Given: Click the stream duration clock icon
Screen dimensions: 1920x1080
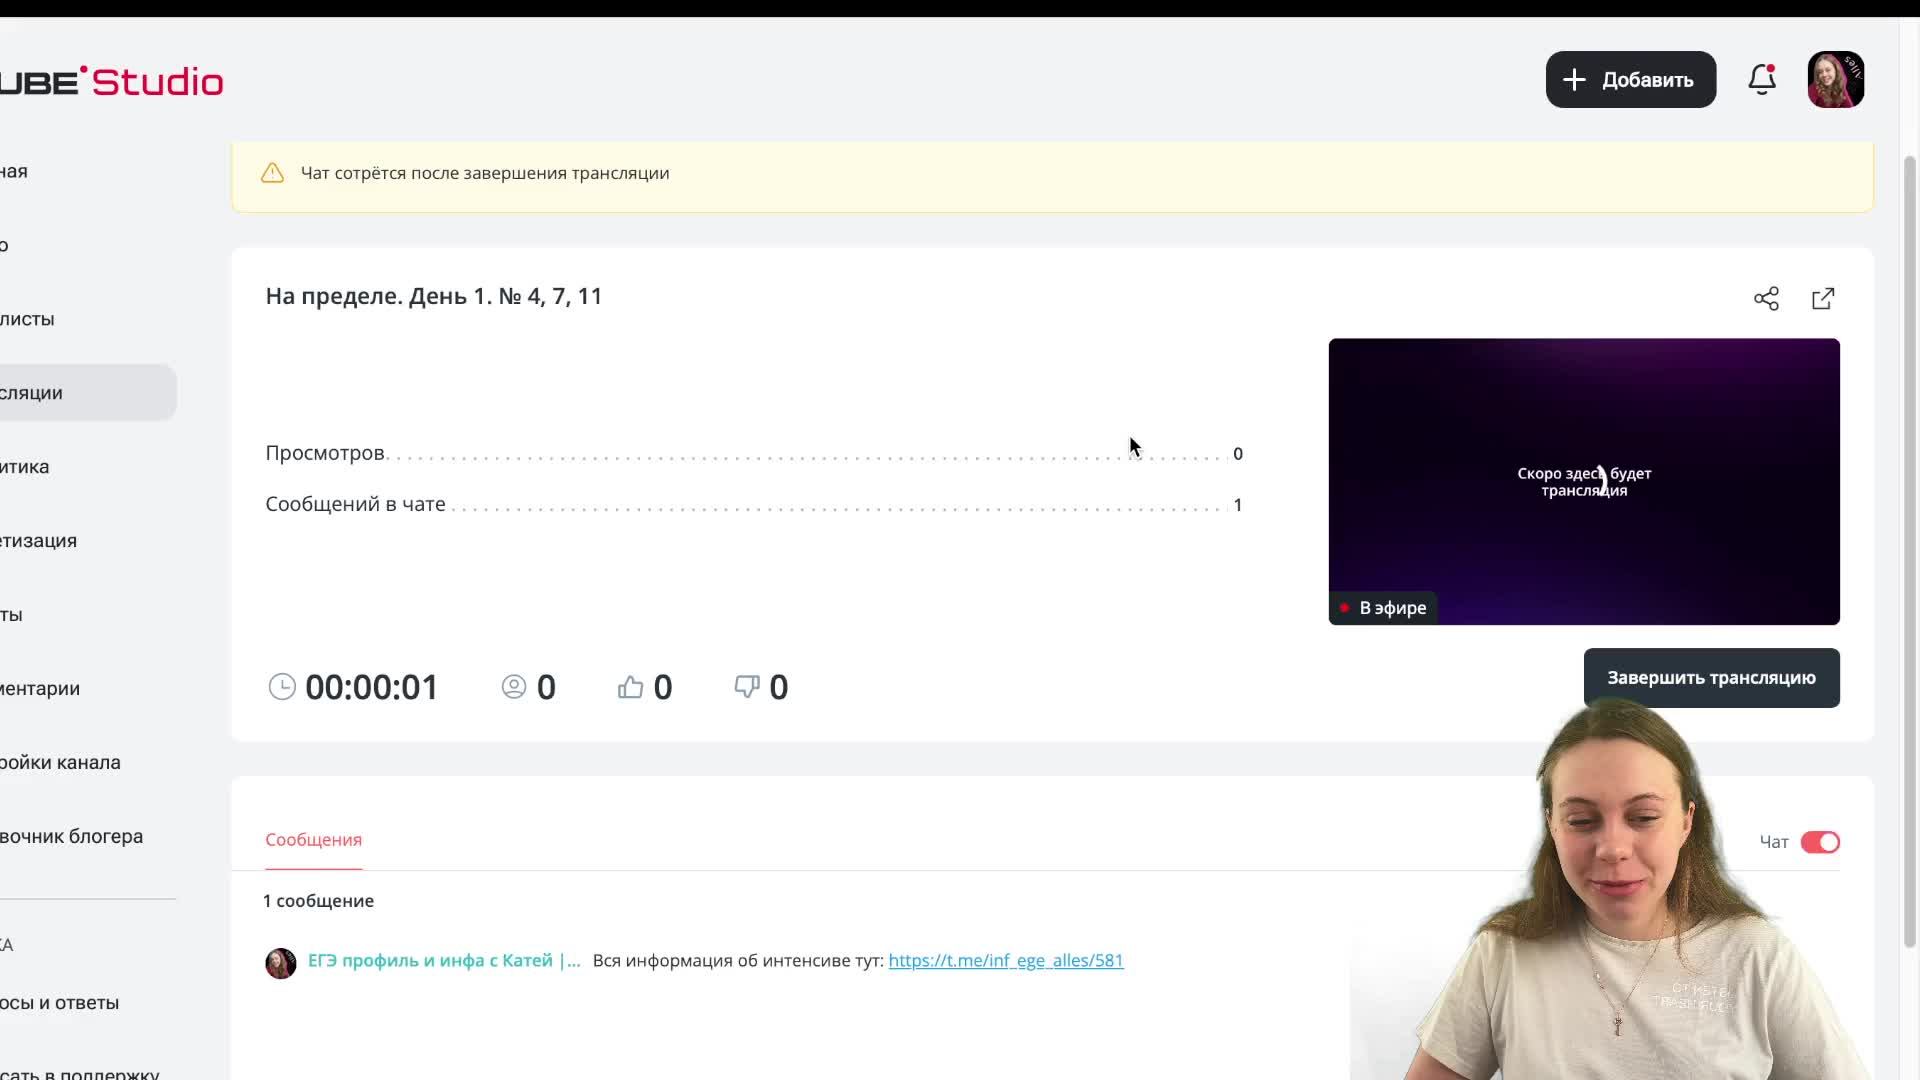Looking at the screenshot, I should pos(282,687).
